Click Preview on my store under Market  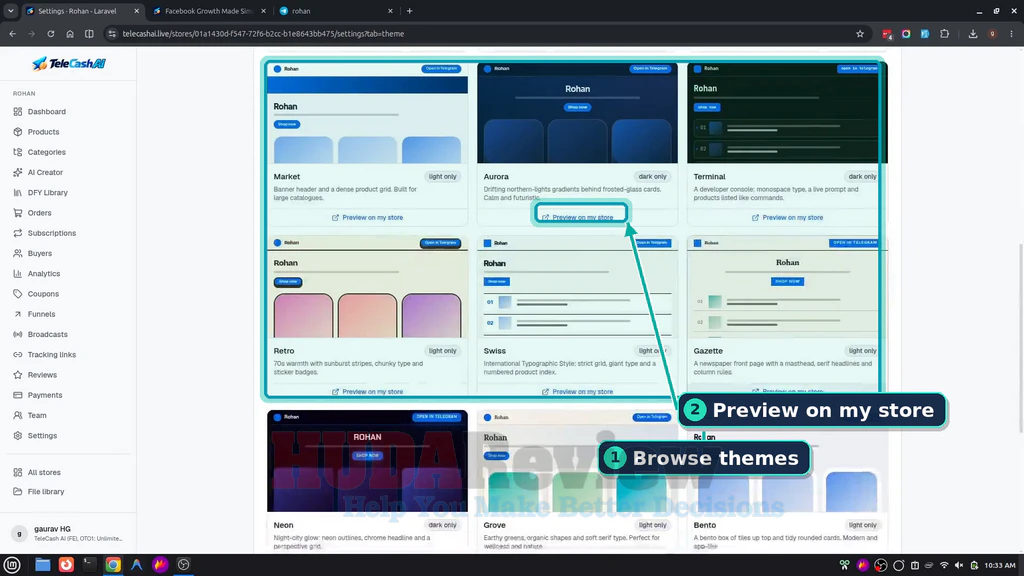[x=368, y=217]
